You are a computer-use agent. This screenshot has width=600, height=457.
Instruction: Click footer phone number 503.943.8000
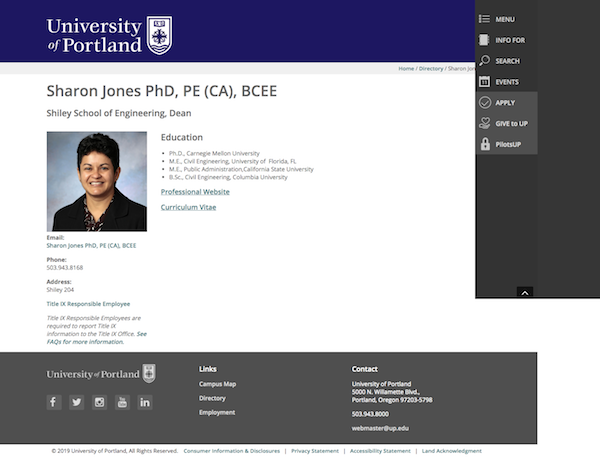[370, 414]
